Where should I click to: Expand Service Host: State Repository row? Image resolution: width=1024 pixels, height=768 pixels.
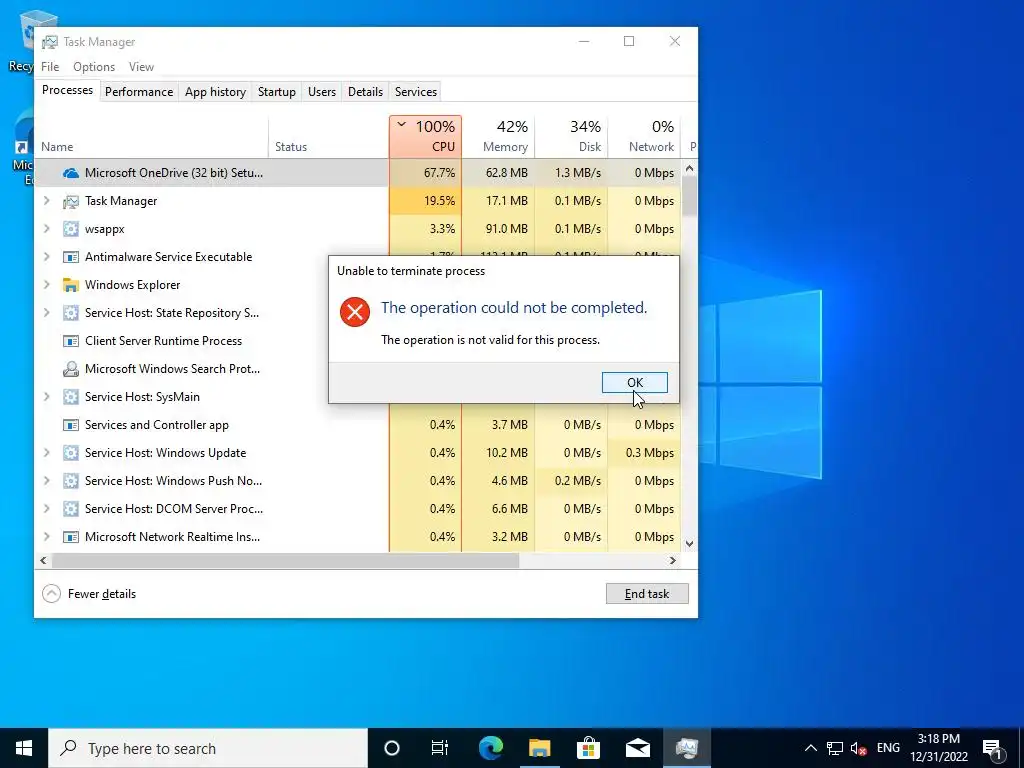[x=46, y=313]
